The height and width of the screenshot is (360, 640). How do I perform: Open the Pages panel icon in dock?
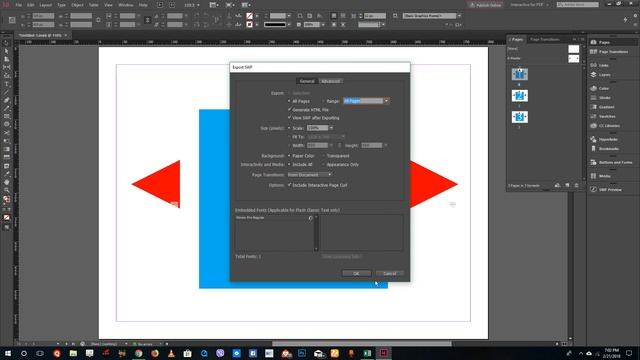[x=594, y=42]
